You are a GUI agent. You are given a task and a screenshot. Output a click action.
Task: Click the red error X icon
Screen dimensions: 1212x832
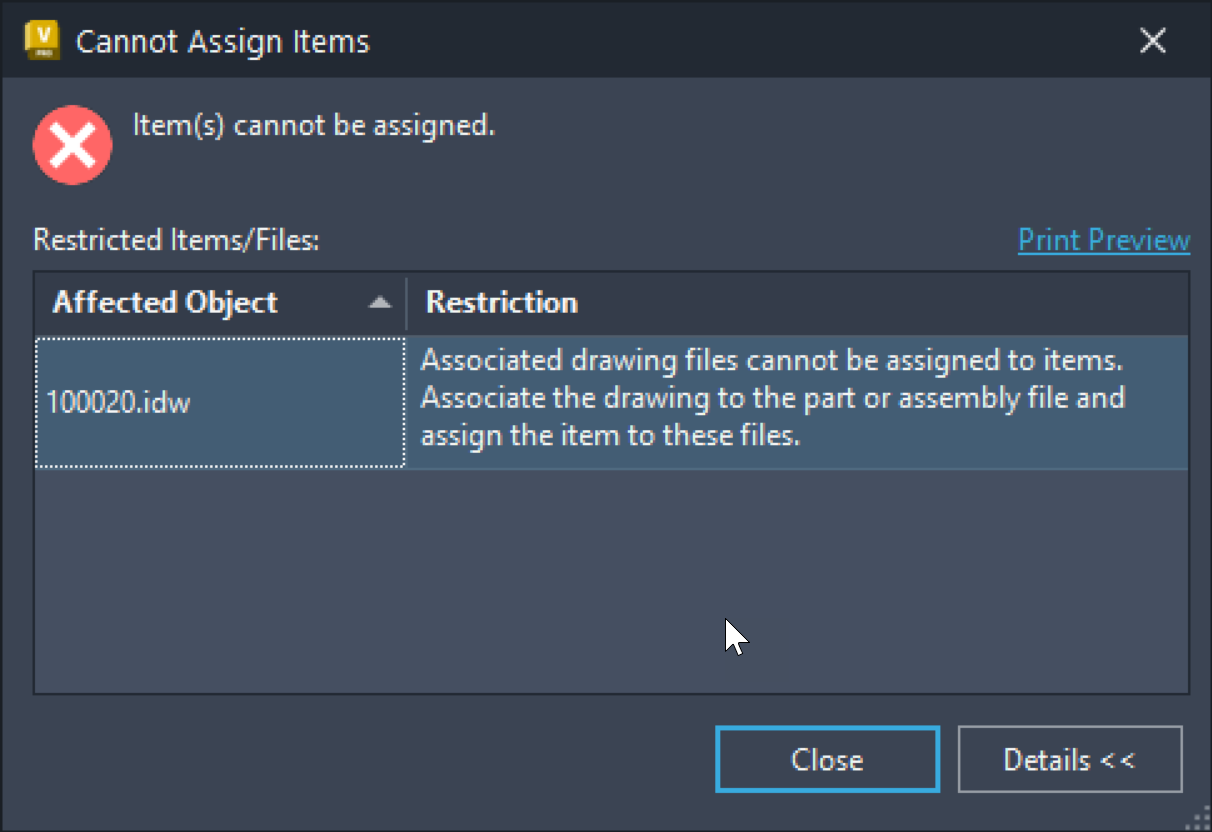coord(72,145)
